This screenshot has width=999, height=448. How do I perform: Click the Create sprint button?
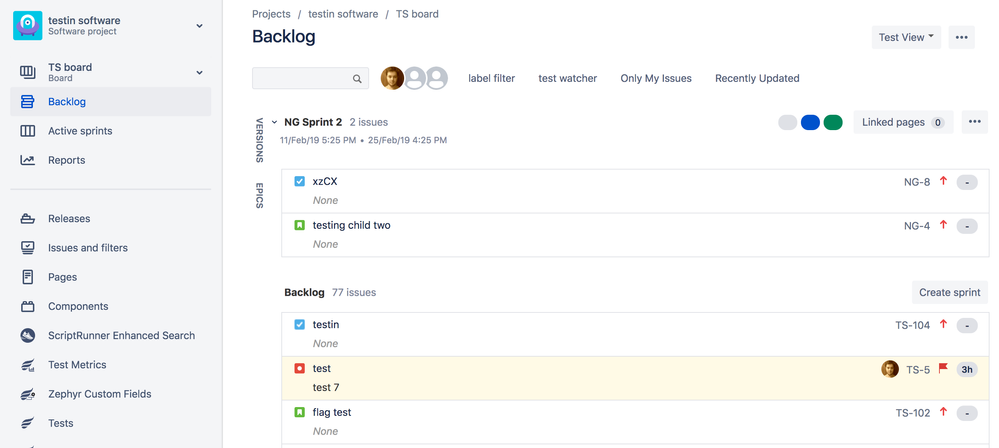point(949,293)
